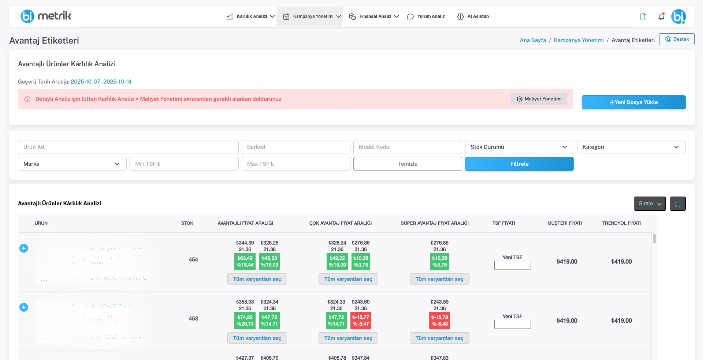The height and width of the screenshot is (360, 703).
Task: Click the STOK column header
Action: click(187, 223)
